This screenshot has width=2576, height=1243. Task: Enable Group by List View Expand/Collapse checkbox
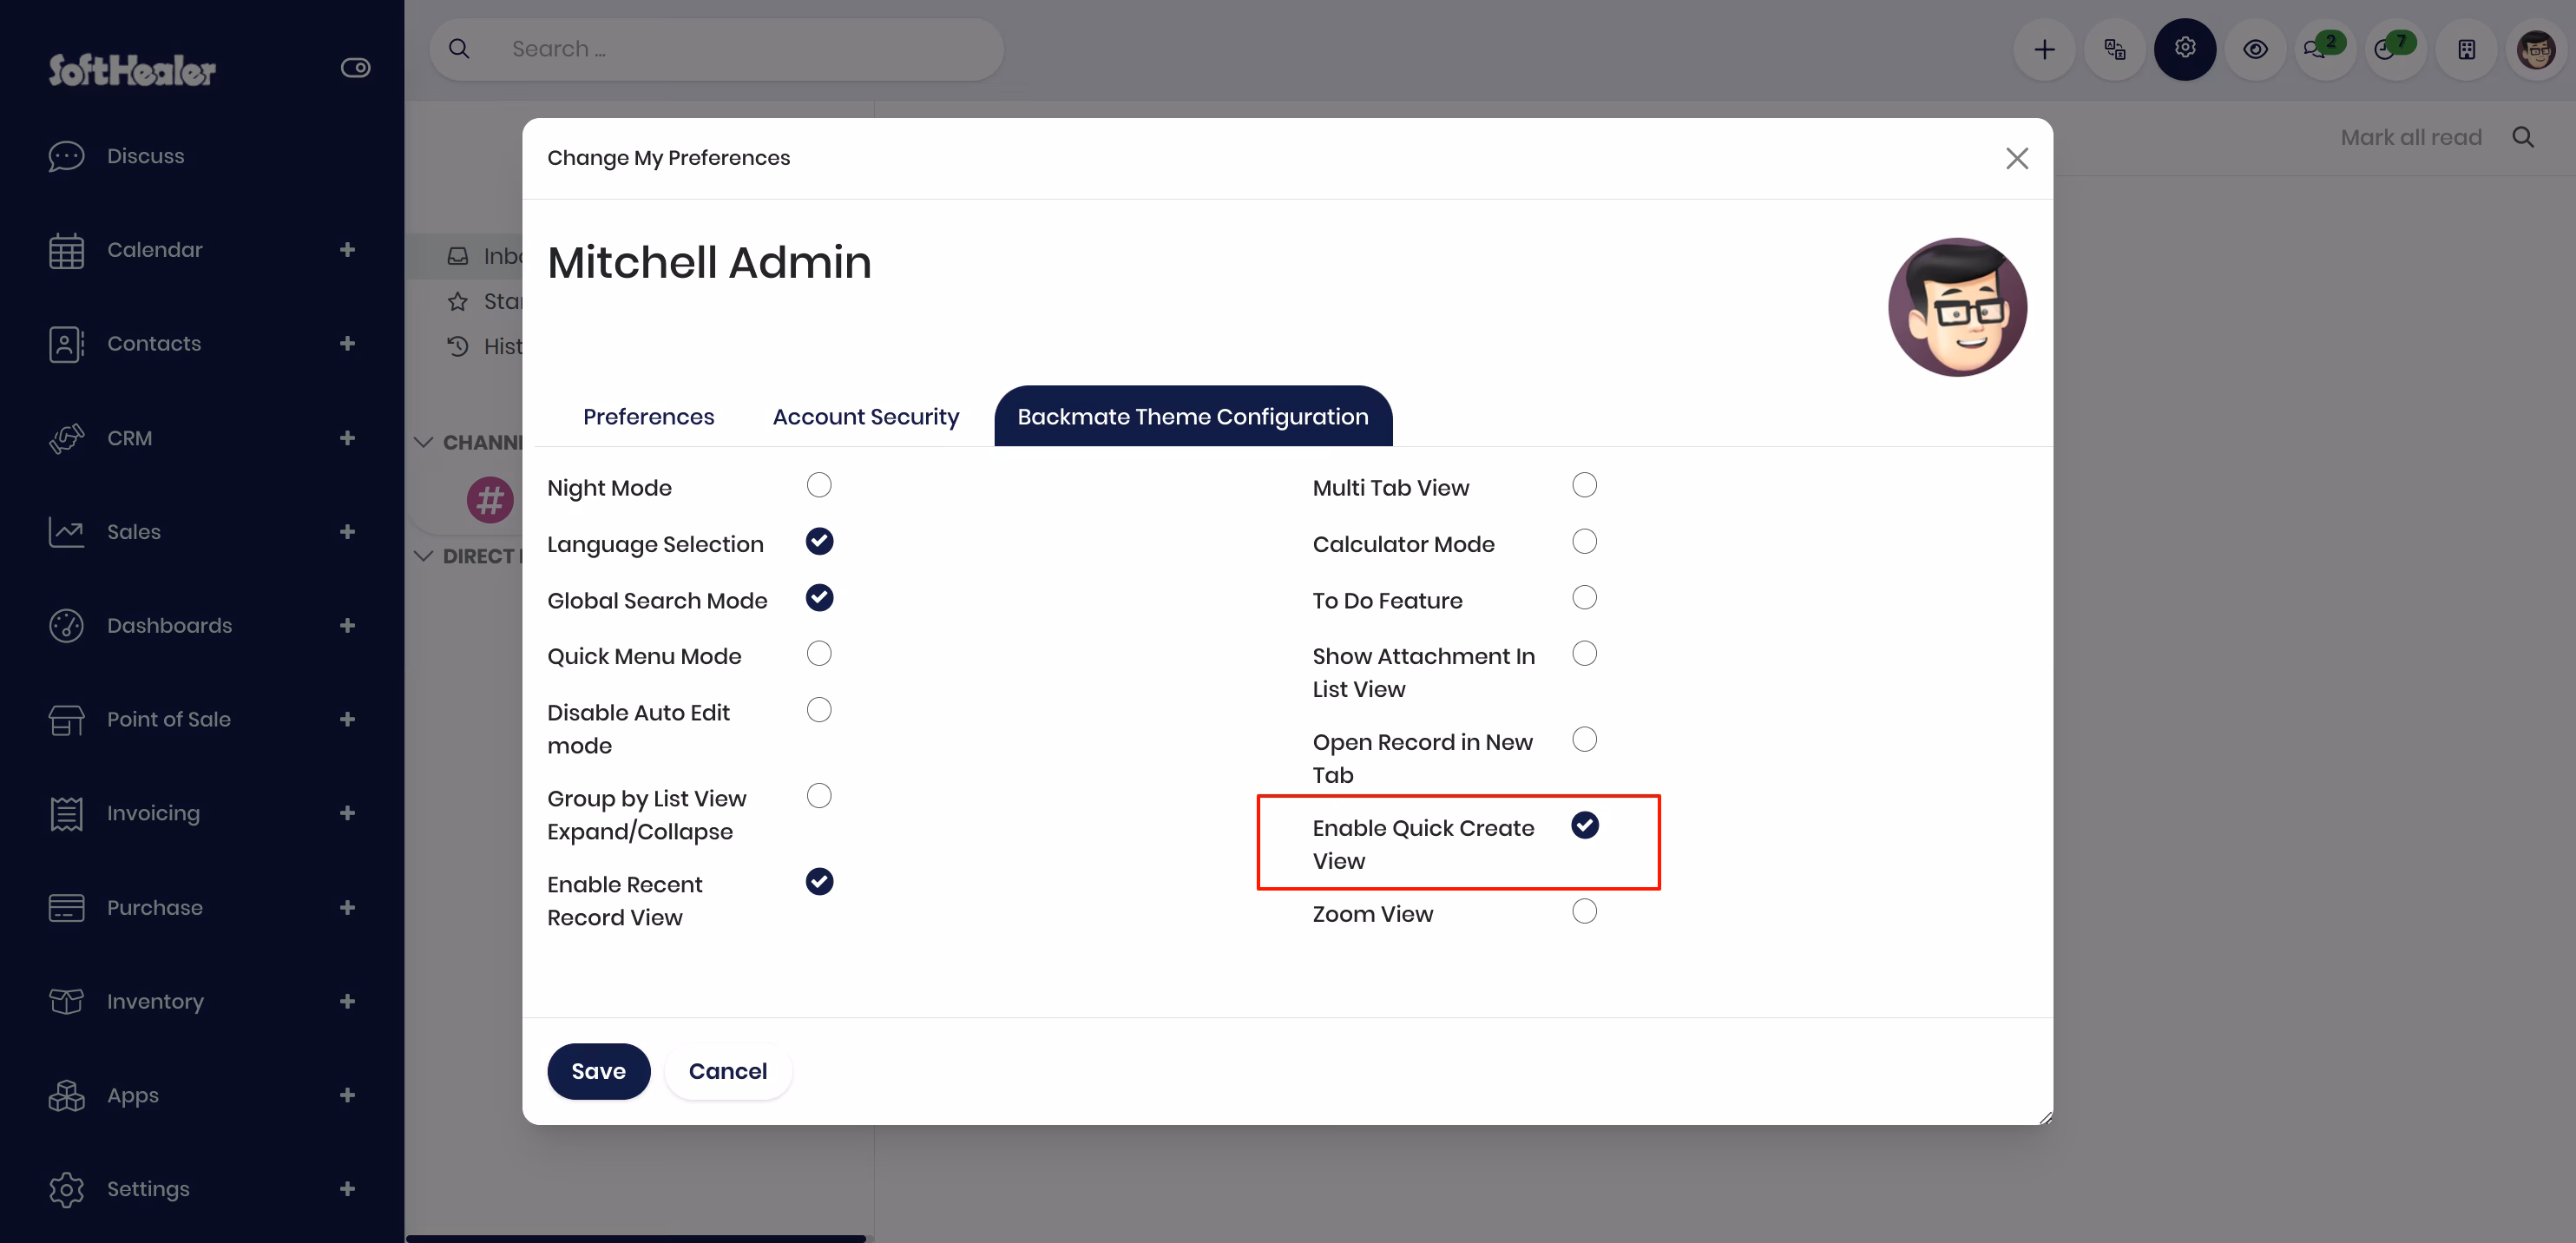(x=819, y=796)
